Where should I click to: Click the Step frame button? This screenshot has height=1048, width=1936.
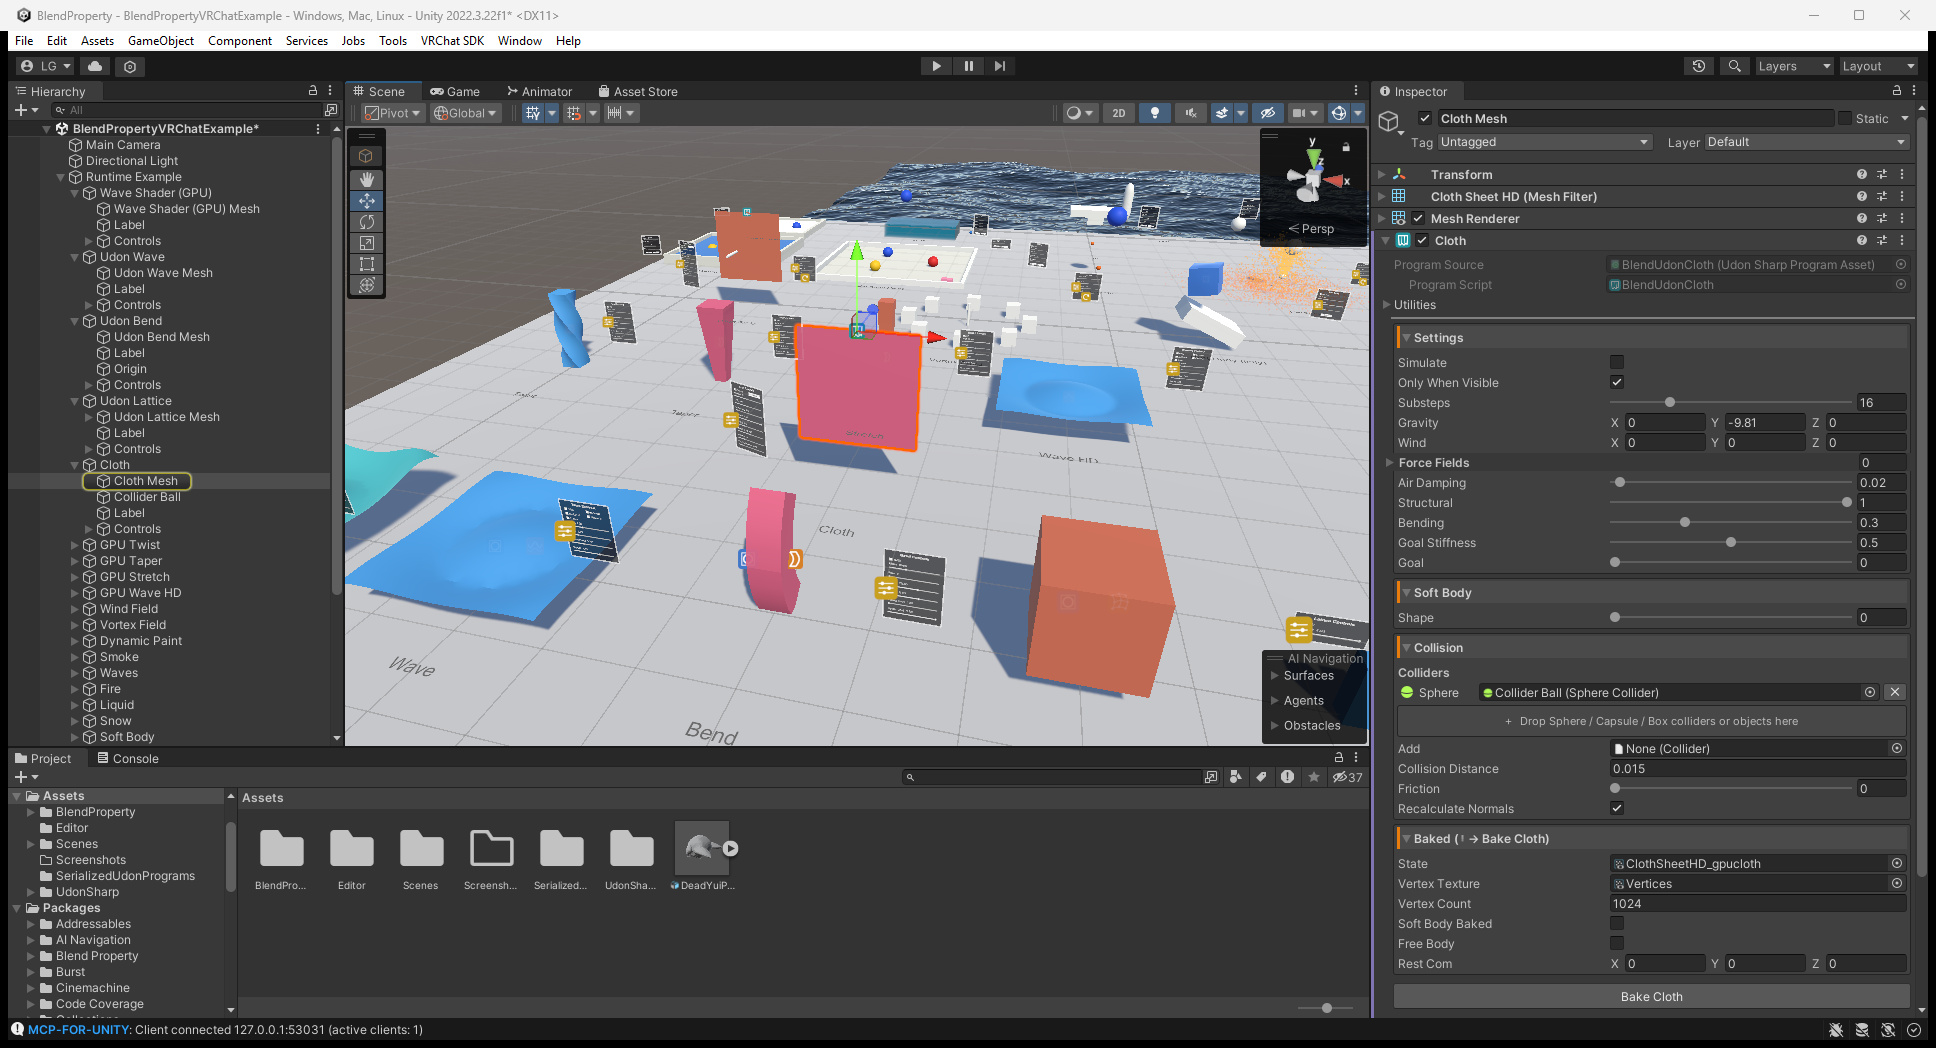(x=1000, y=66)
